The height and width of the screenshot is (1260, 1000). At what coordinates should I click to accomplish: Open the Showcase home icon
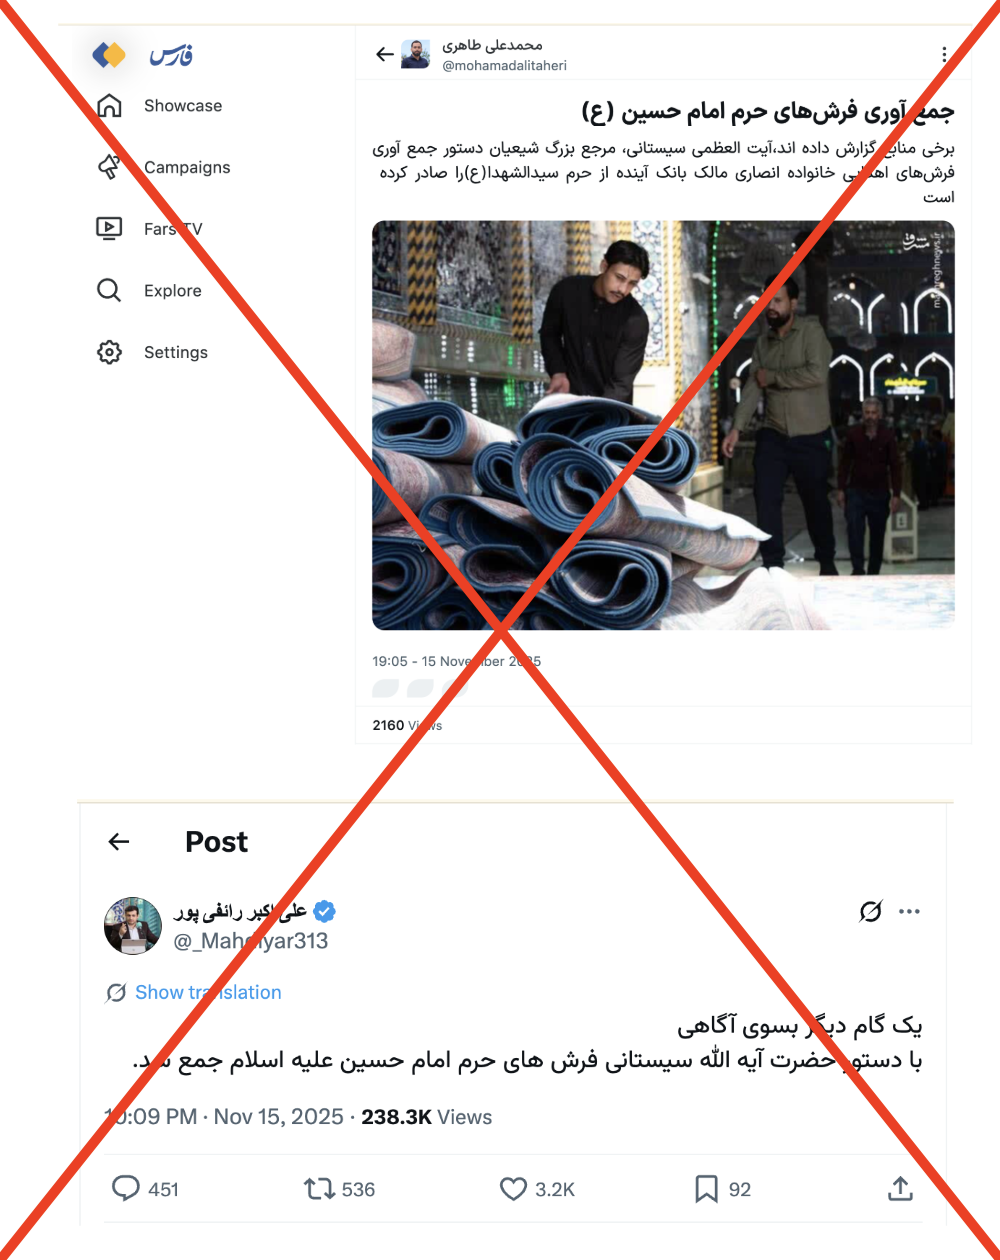(x=109, y=105)
